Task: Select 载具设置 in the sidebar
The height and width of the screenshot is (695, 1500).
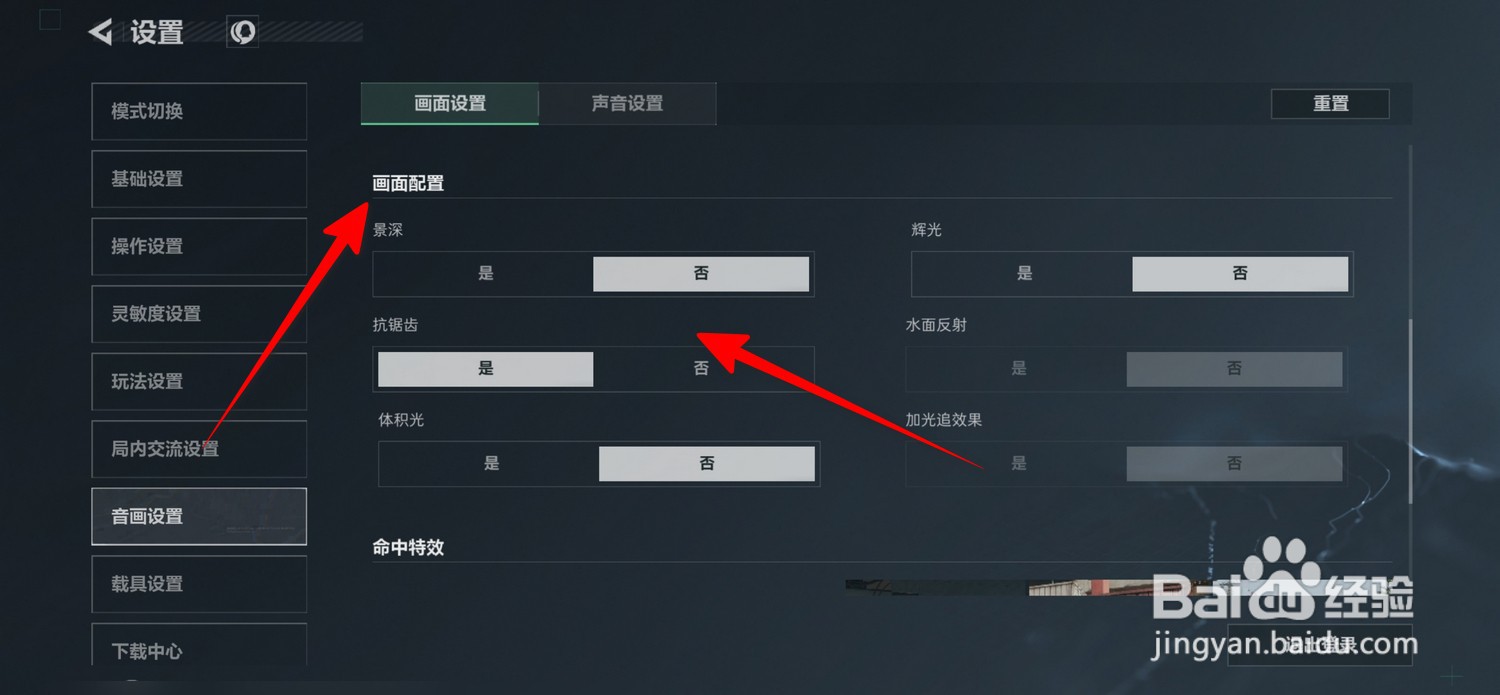Action: [199, 584]
